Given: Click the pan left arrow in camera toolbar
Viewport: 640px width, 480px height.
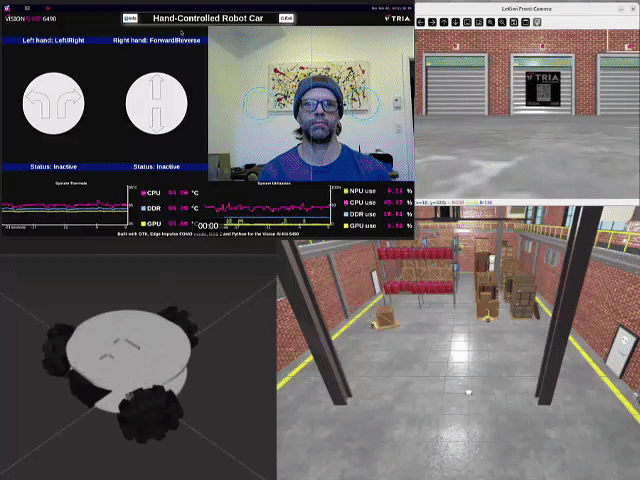Looking at the screenshot, I should pyautogui.click(x=421, y=22).
